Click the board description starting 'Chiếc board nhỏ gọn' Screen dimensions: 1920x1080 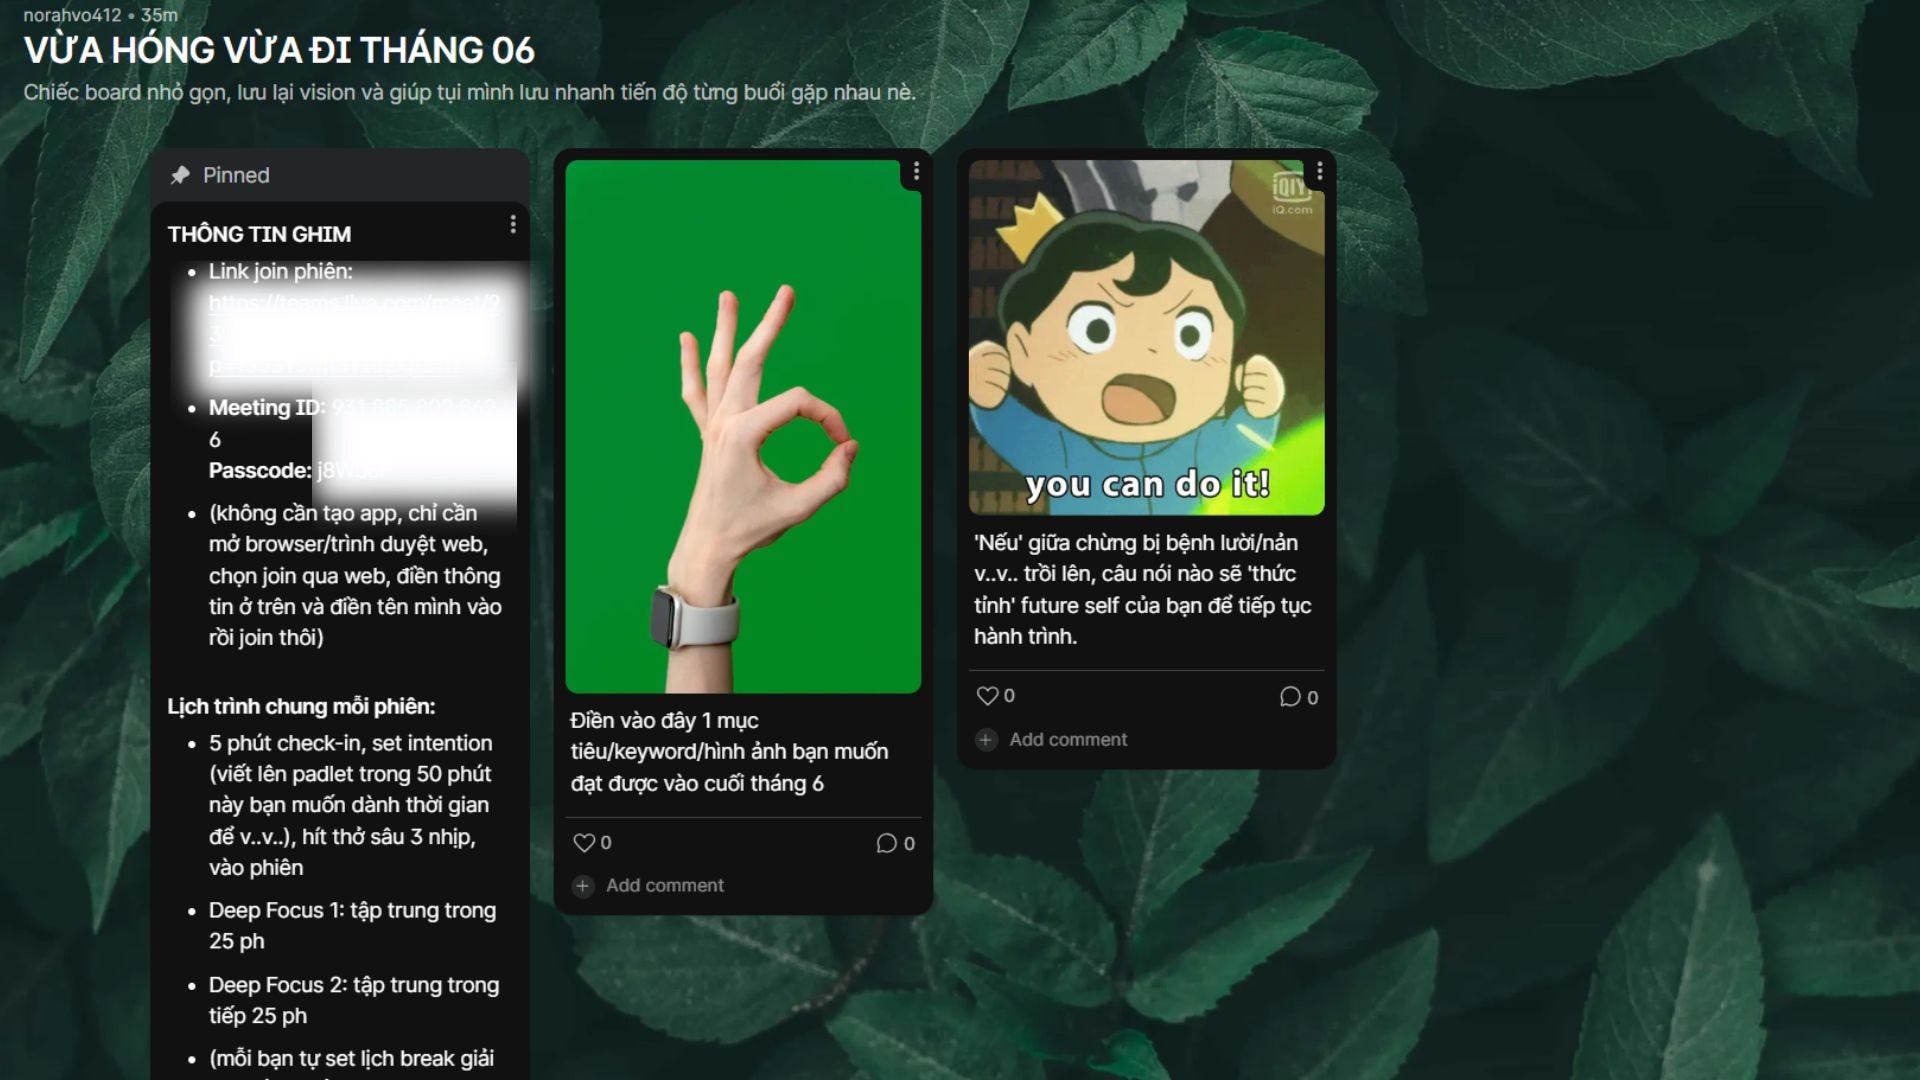point(470,93)
